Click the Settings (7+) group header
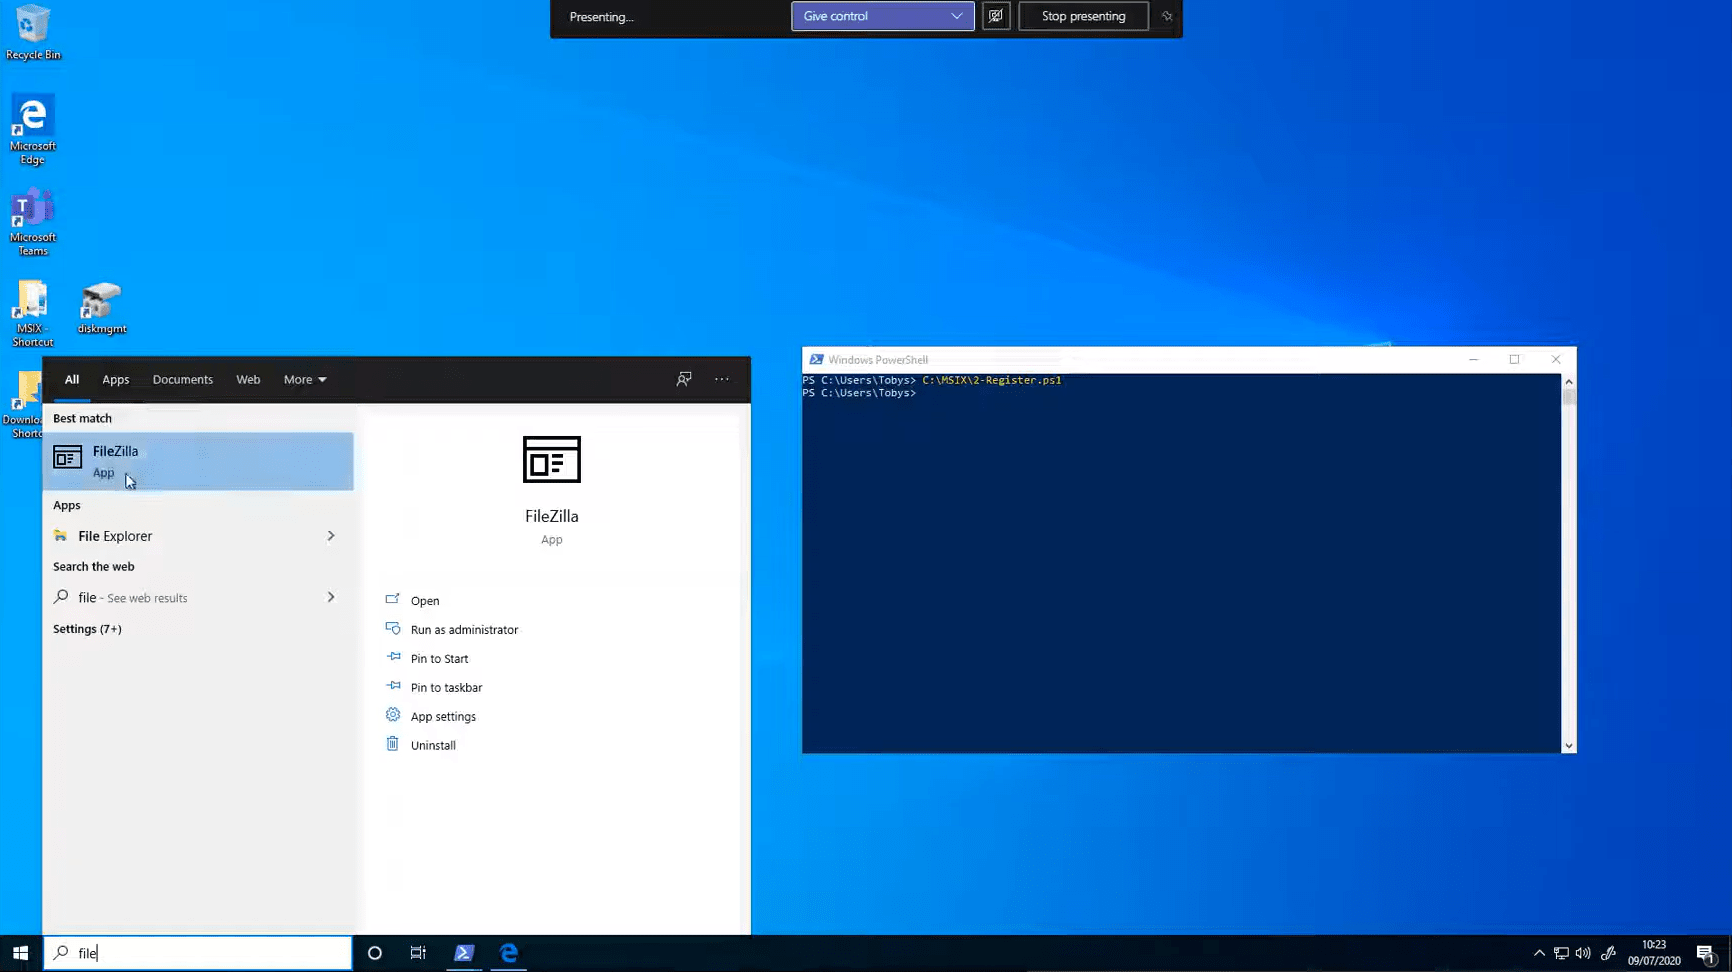The height and width of the screenshot is (972, 1732). point(87,629)
